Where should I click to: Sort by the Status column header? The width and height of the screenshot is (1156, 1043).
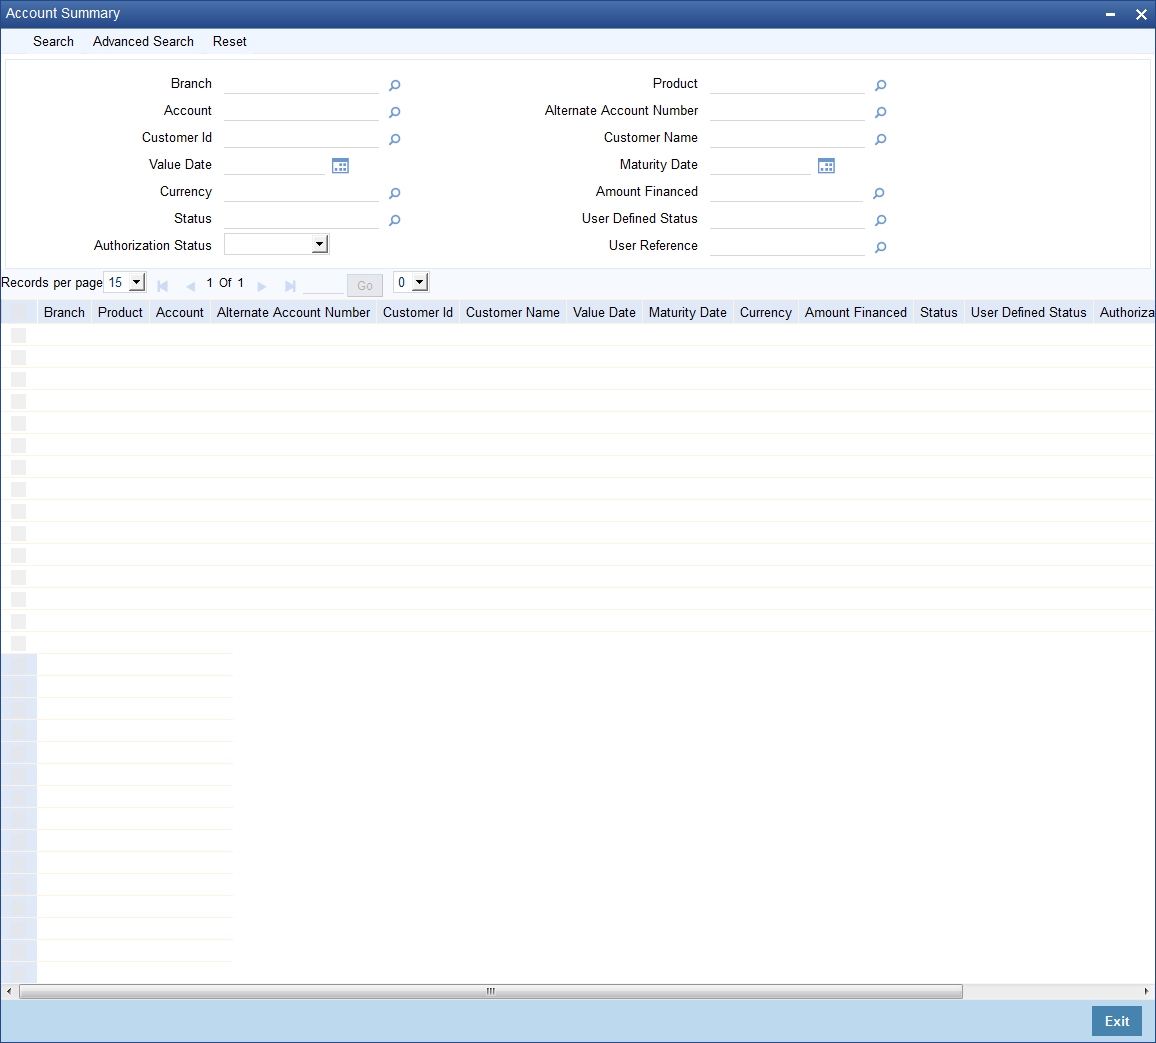point(939,313)
